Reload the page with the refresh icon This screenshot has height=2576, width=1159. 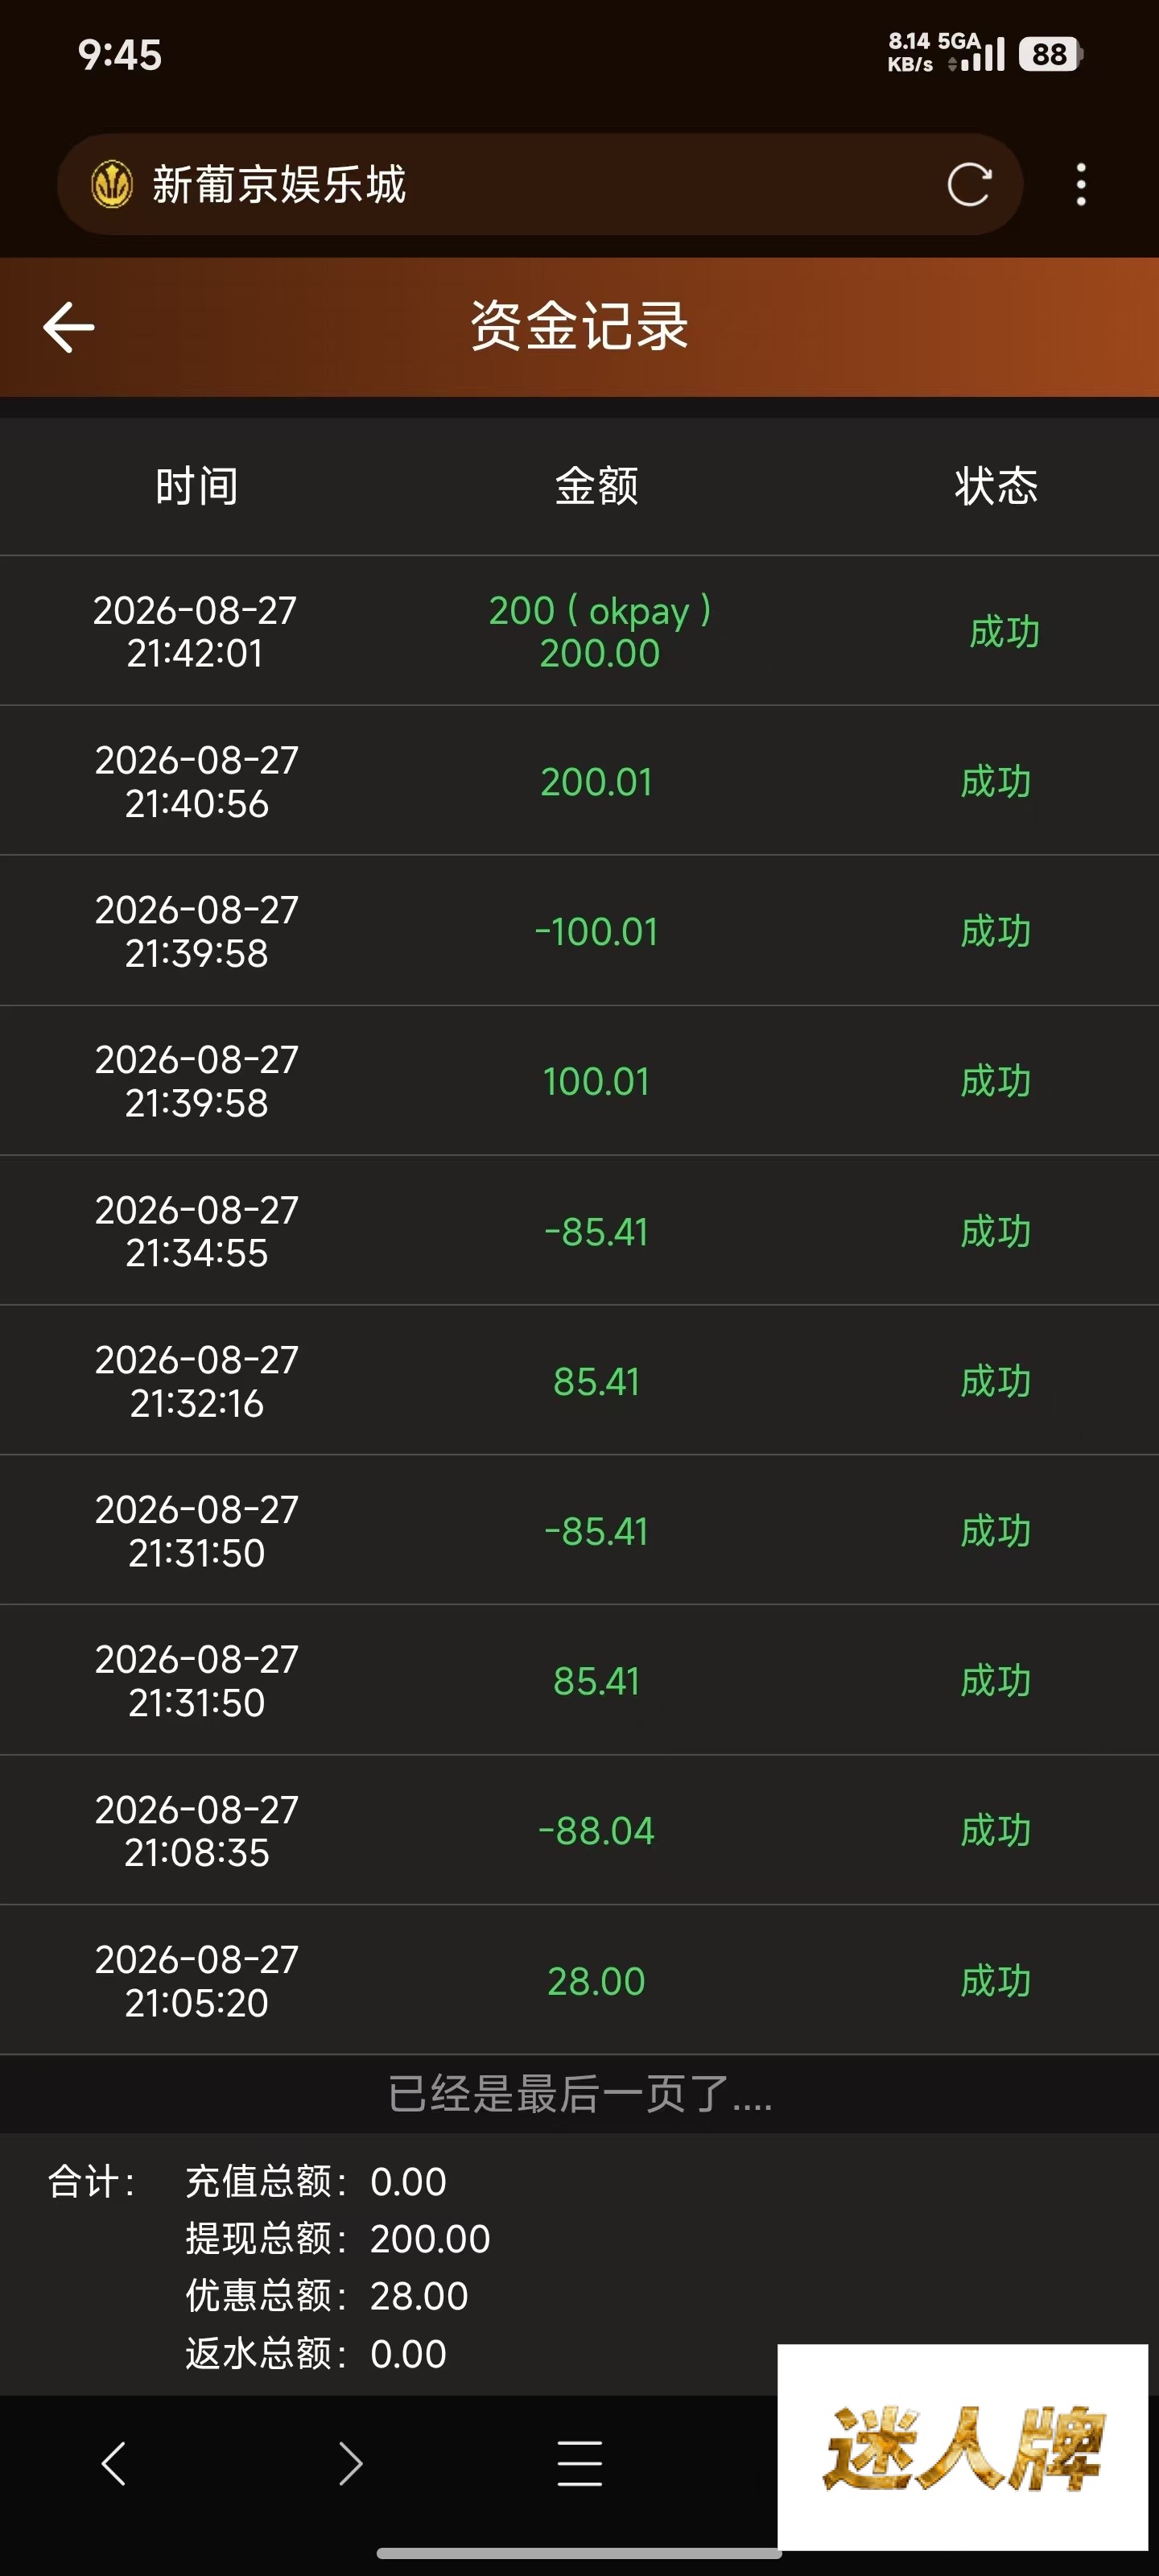pos(968,185)
